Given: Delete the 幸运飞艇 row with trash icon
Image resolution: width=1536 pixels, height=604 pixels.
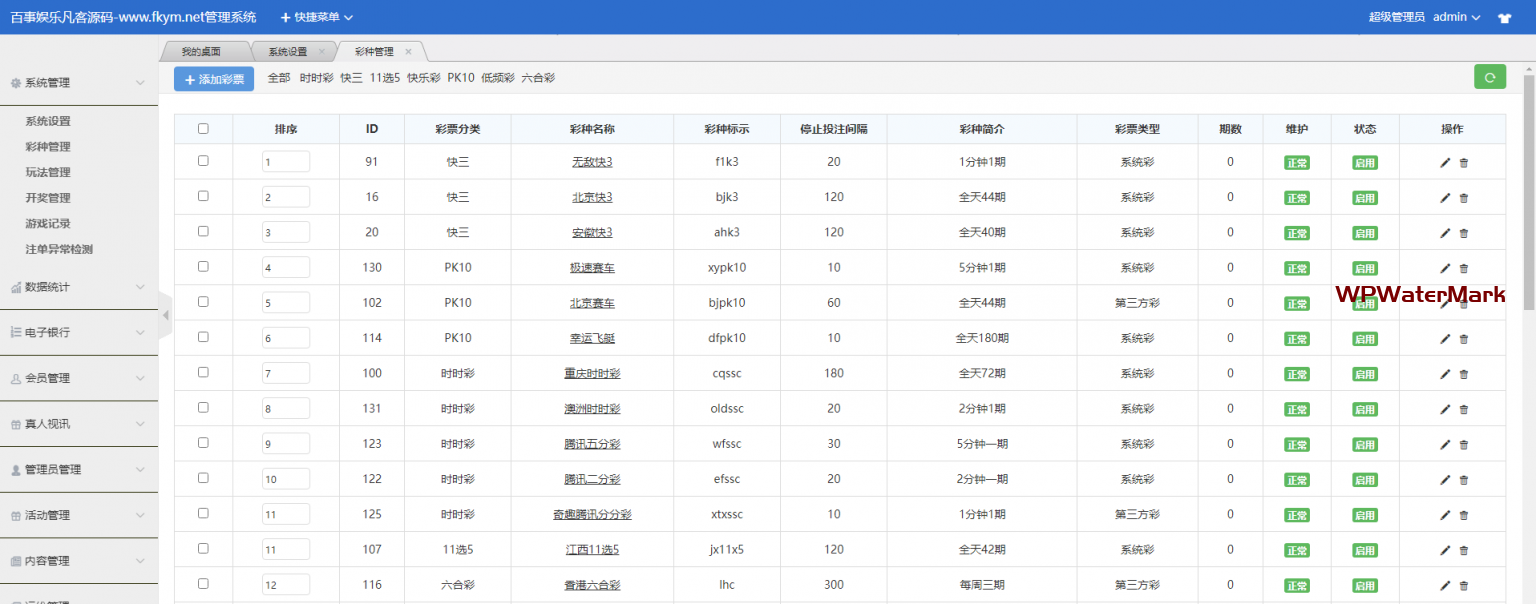Looking at the screenshot, I should [1464, 339].
